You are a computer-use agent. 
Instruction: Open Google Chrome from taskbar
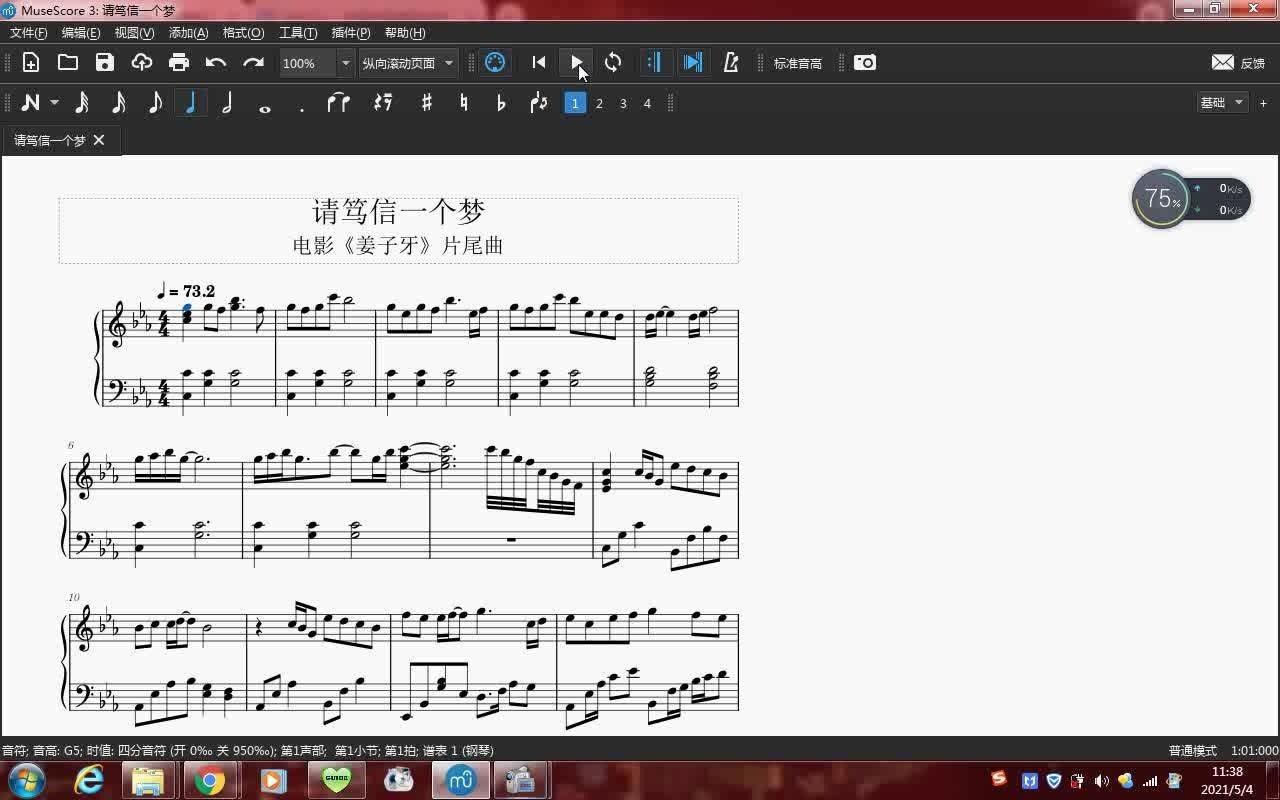coord(210,780)
